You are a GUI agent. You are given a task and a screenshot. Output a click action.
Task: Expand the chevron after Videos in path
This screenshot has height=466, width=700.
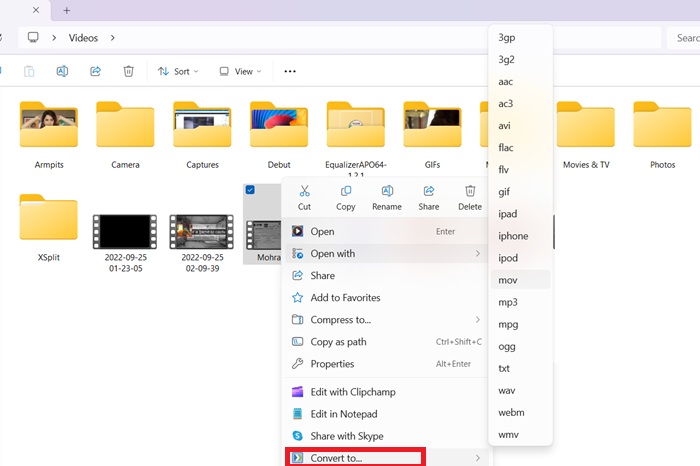(x=112, y=37)
